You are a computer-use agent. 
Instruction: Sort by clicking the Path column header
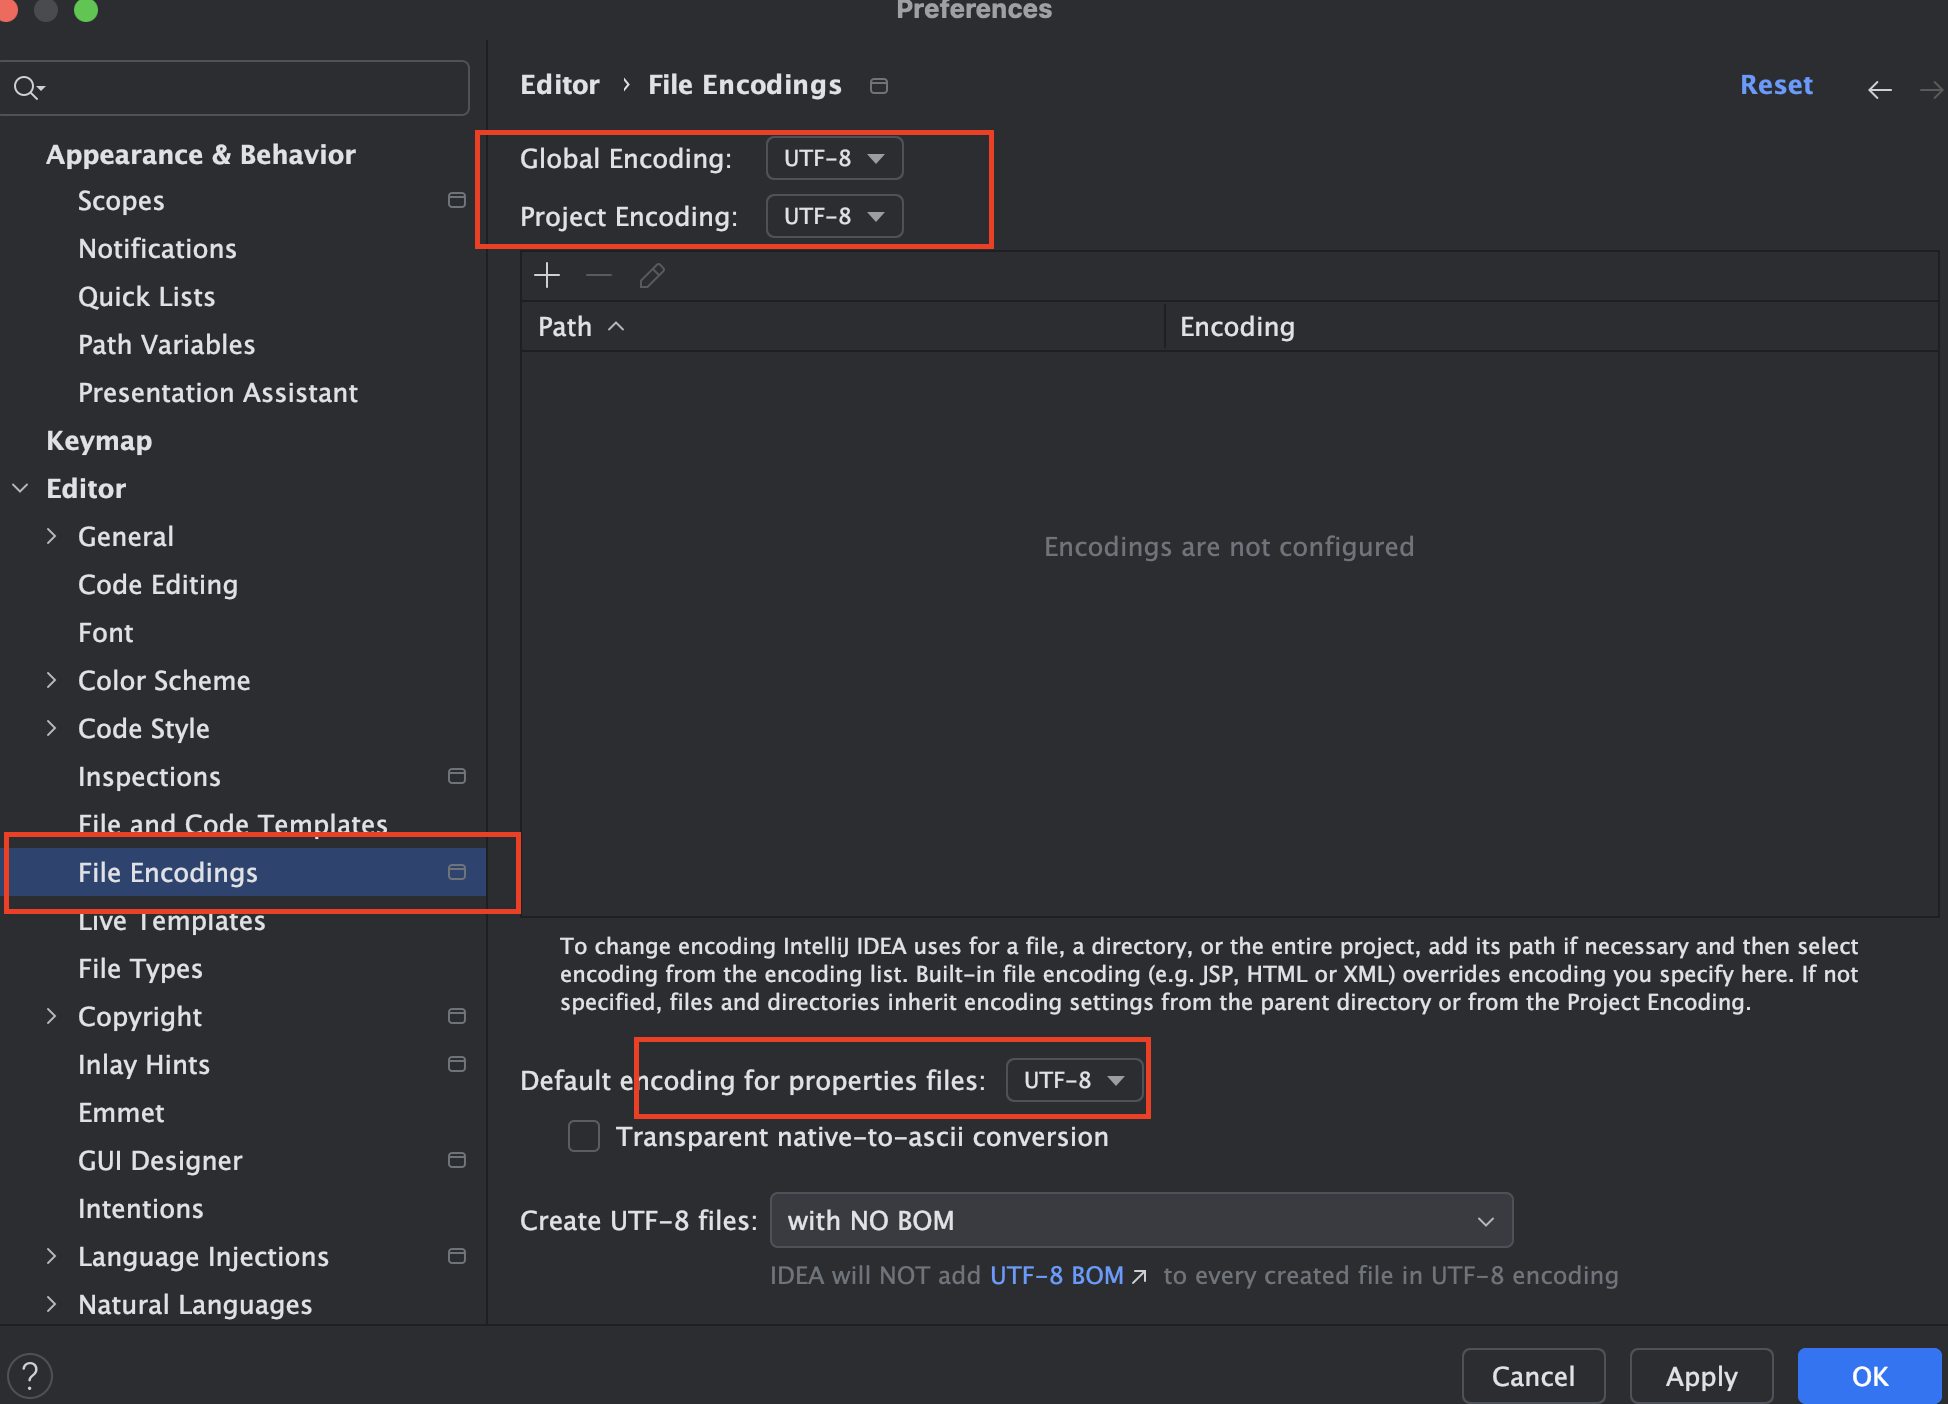566,327
